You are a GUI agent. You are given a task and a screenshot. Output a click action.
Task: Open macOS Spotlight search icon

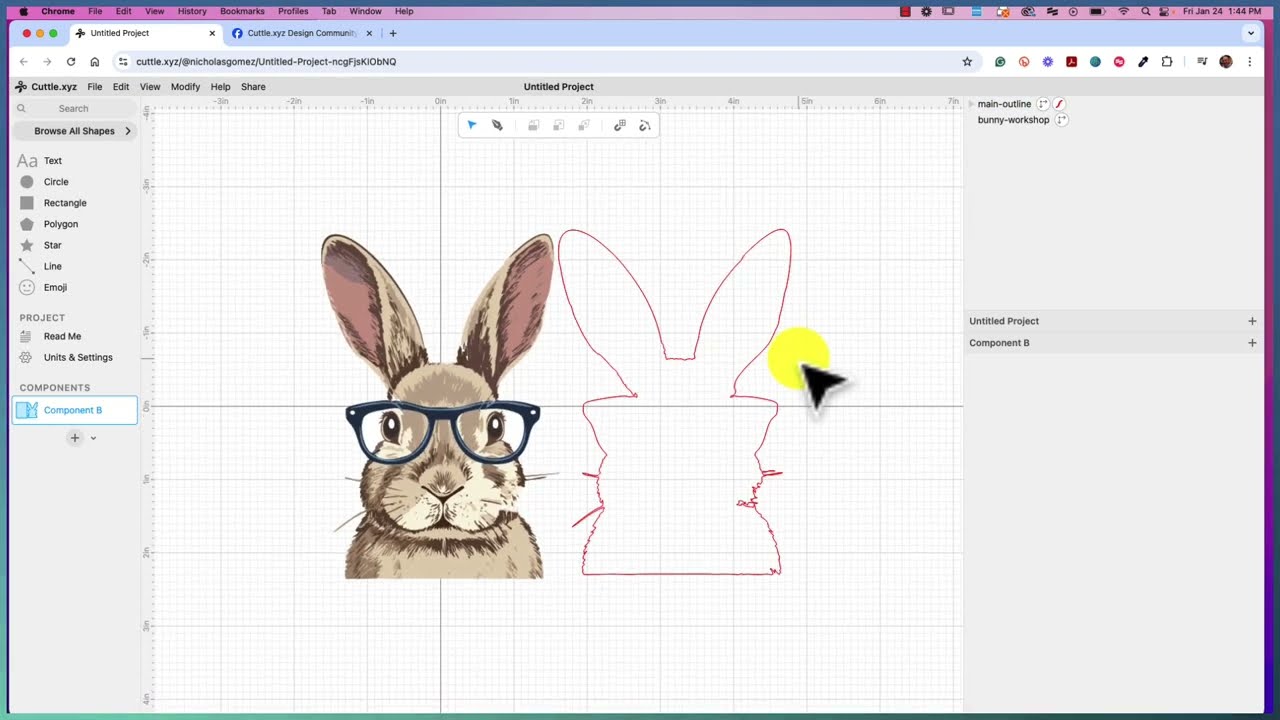(x=1145, y=11)
